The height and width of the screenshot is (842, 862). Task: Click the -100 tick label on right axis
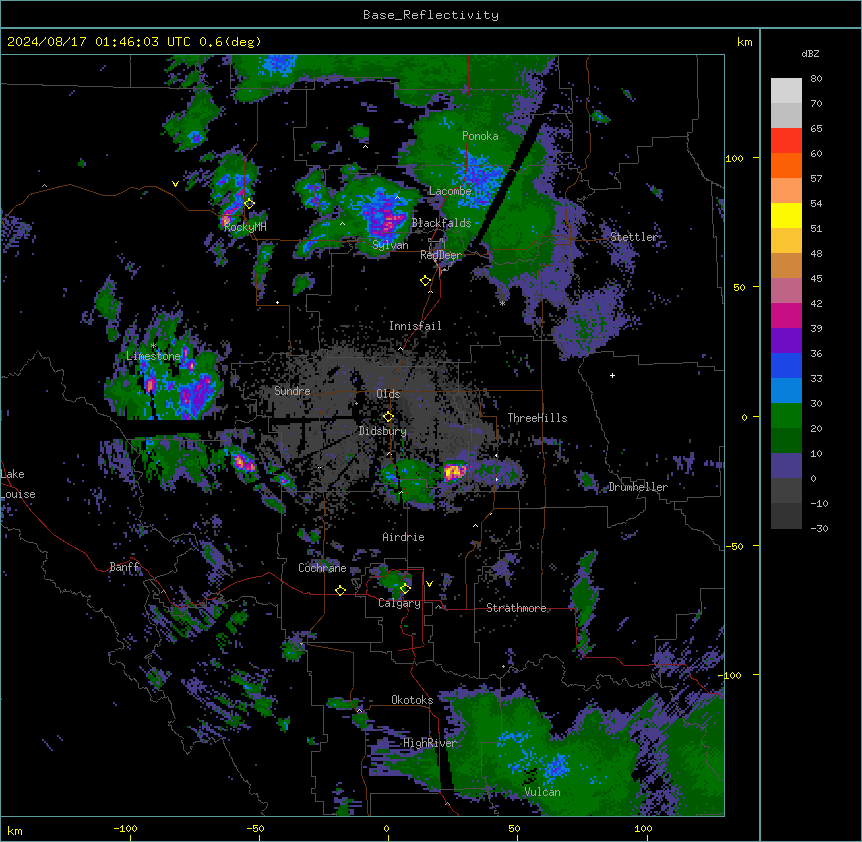point(730,675)
